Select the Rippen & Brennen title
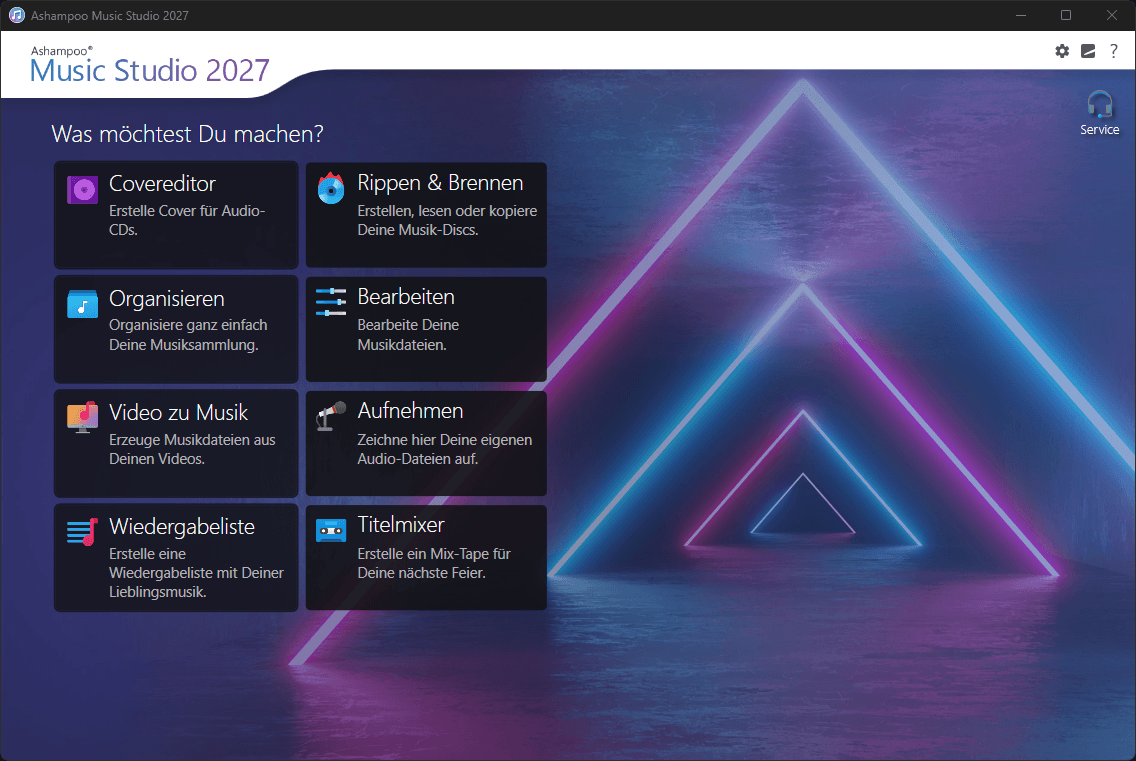The width and height of the screenshot is (1136, 761). tap(440, 183)
